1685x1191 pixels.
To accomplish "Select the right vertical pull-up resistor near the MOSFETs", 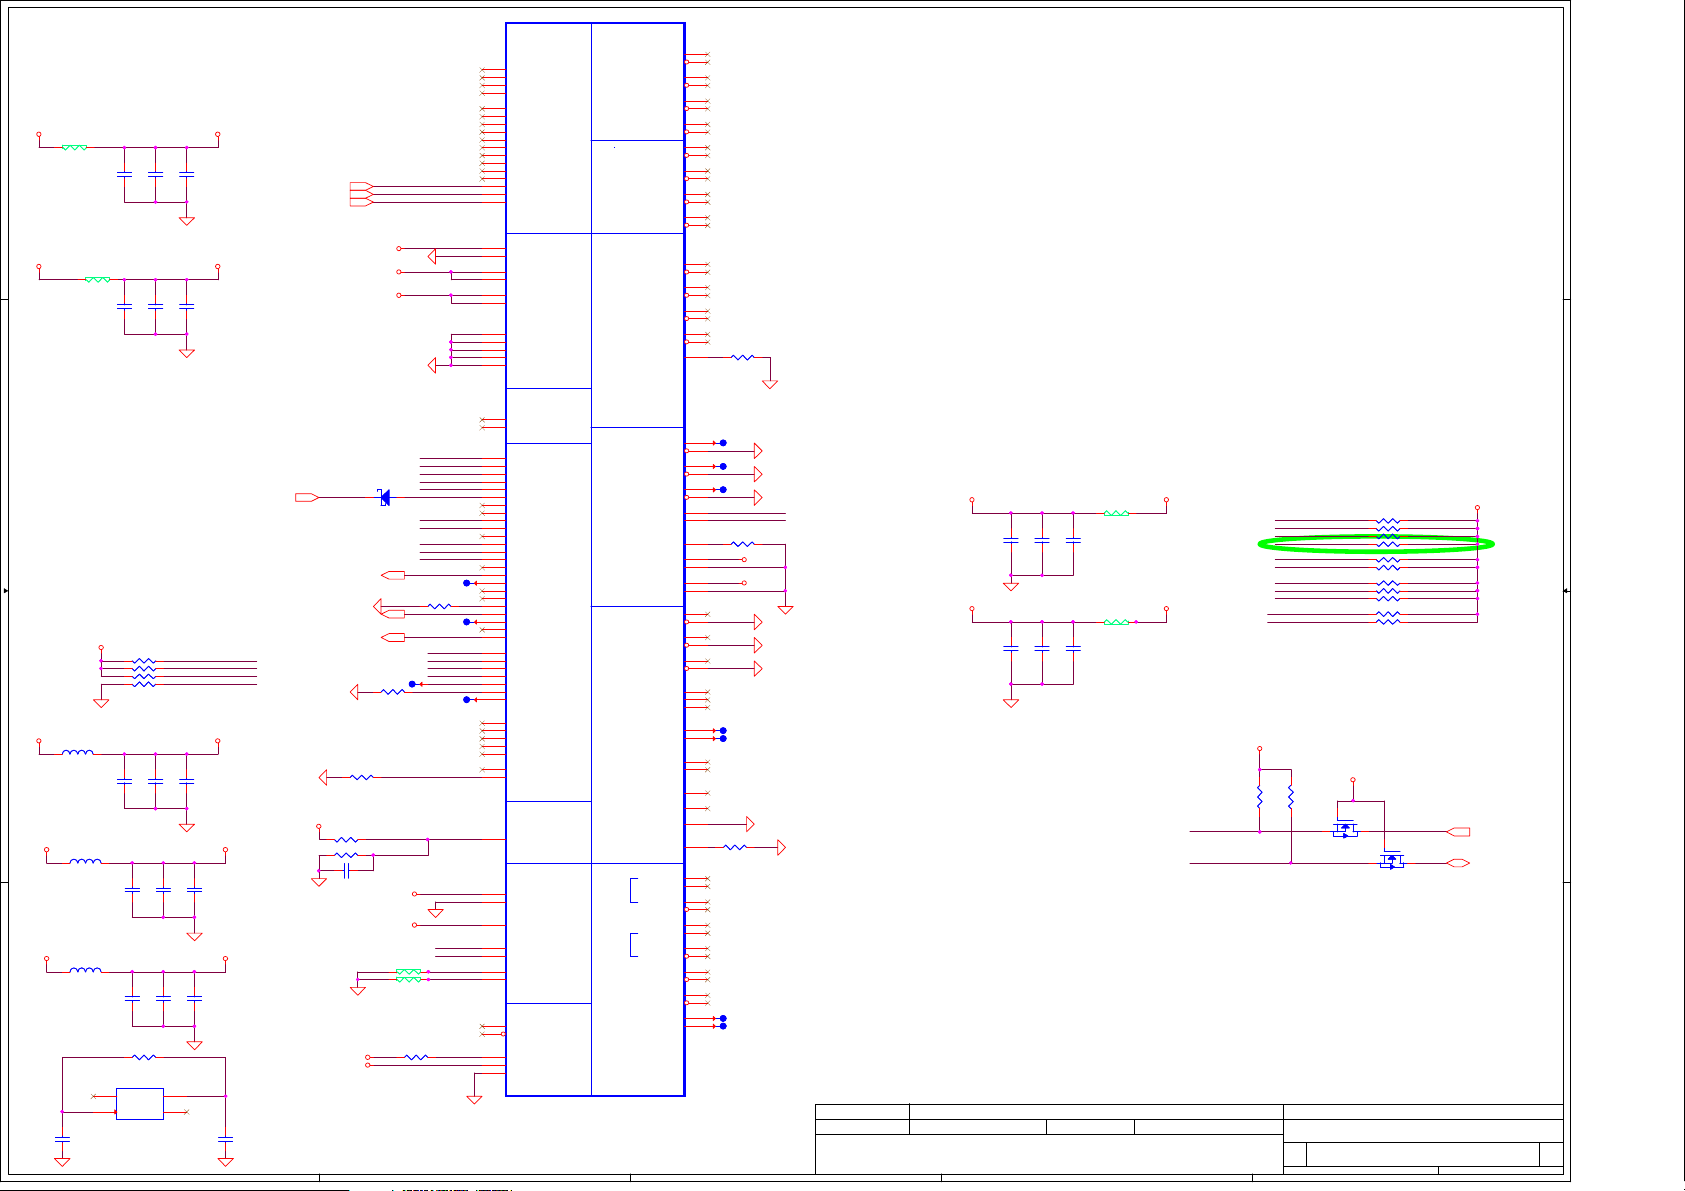I will 1291,797.
